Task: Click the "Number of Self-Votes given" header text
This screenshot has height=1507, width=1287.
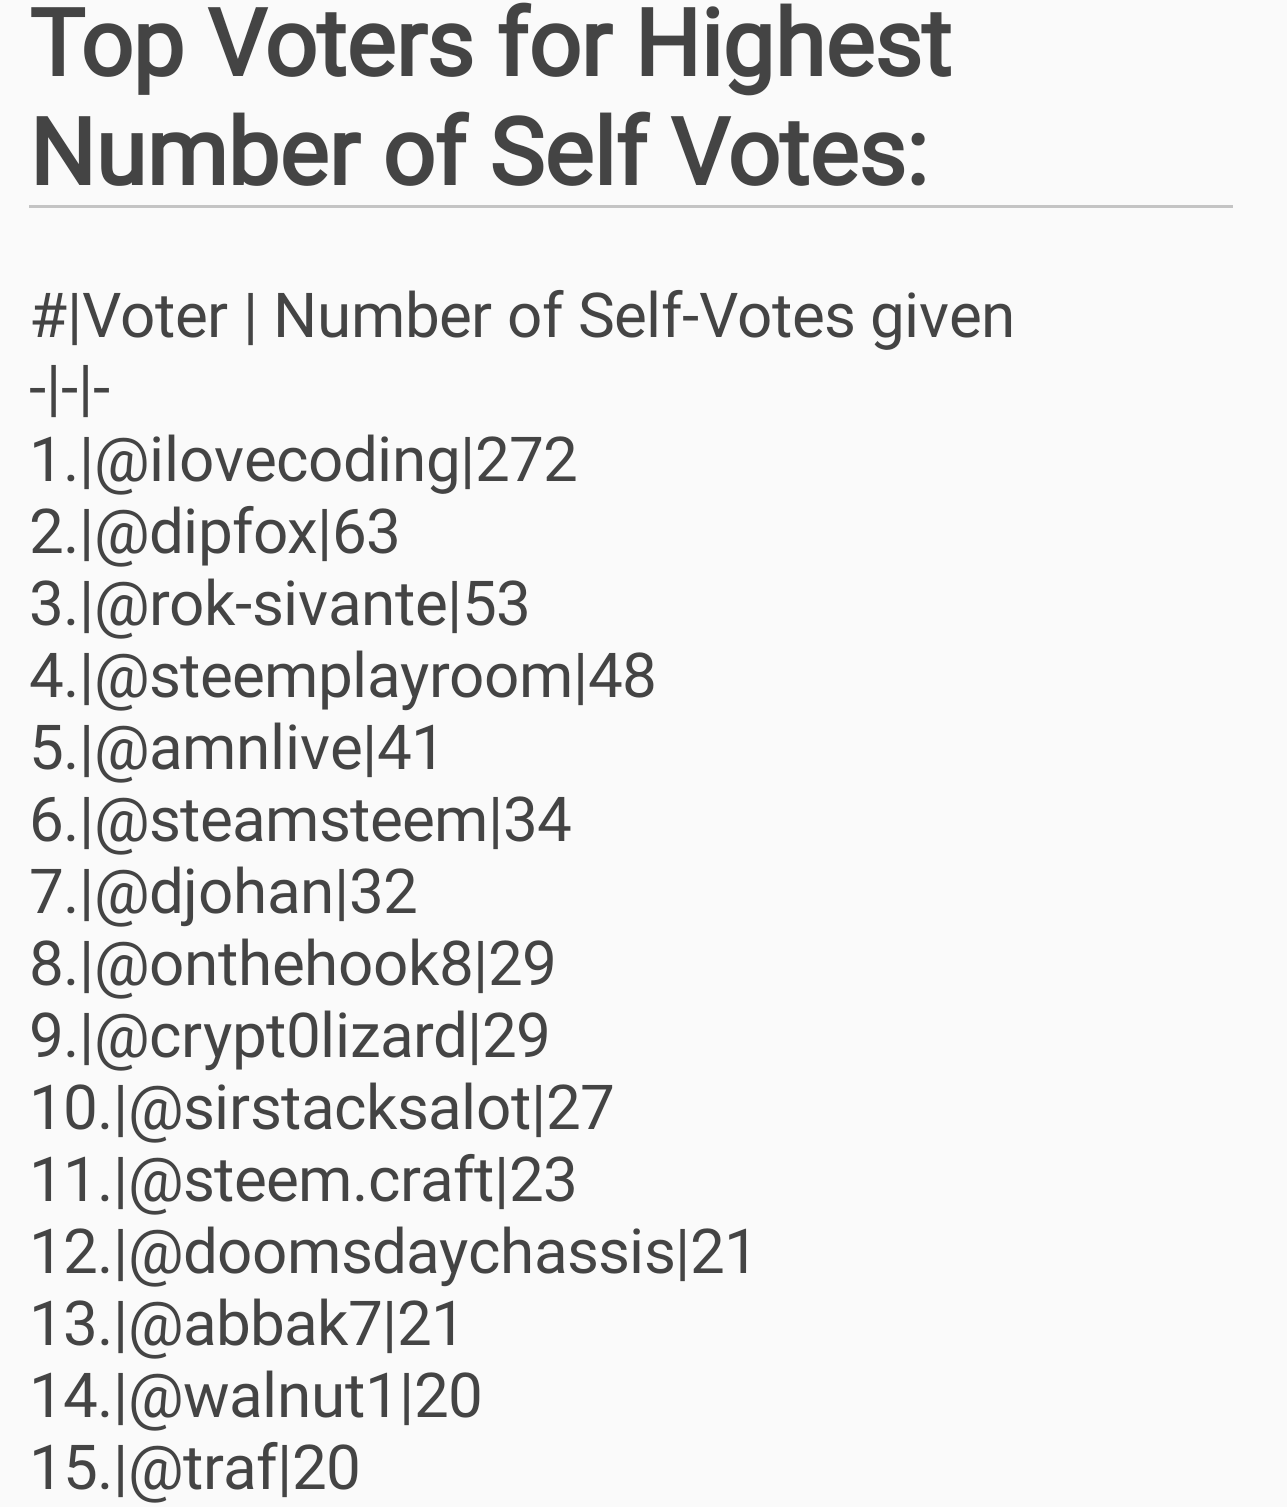Action: tap(643, 316)
